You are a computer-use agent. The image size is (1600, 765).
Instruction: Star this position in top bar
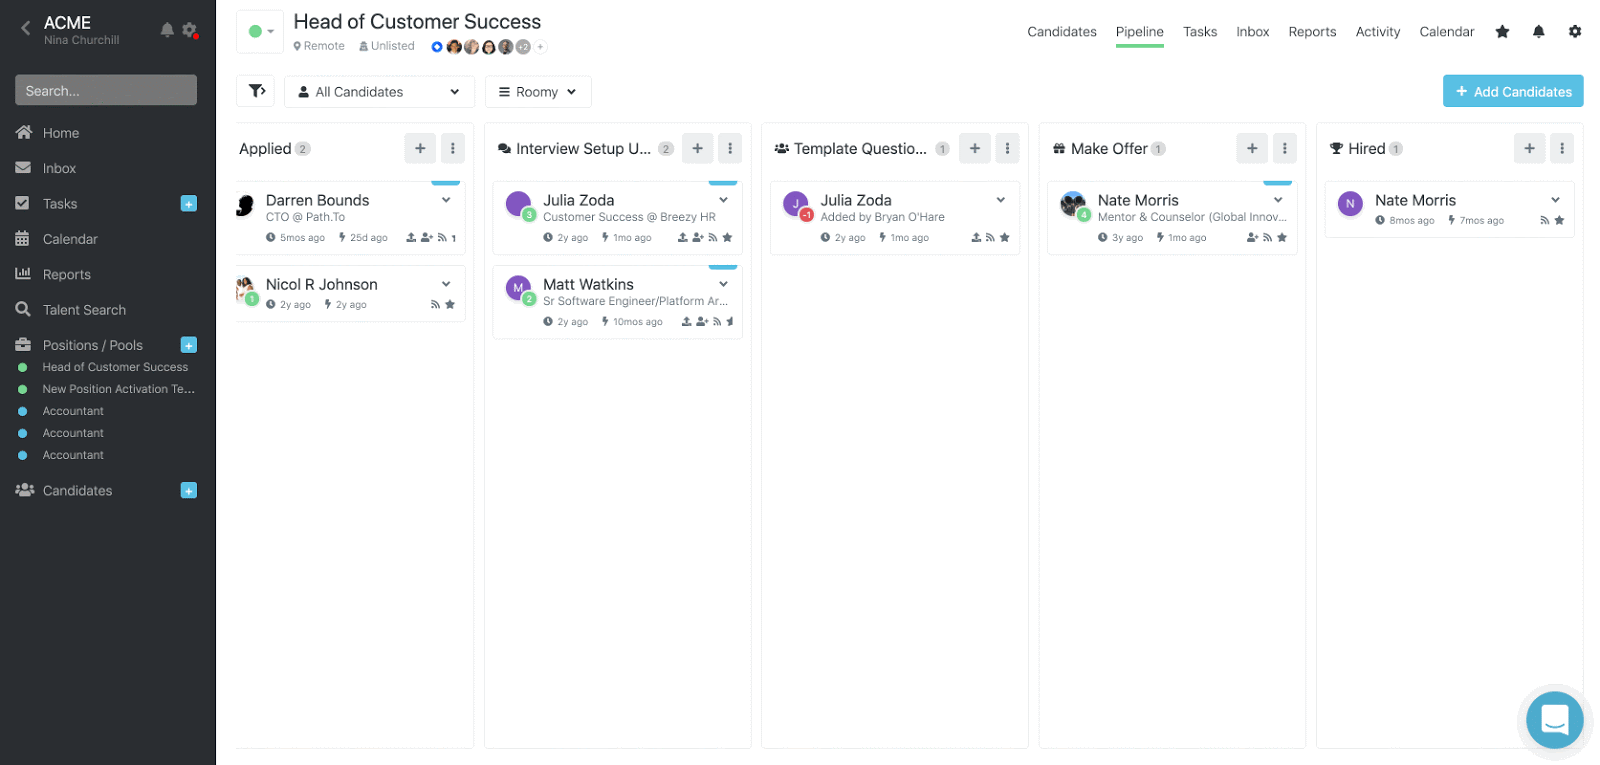(x=1501, y=32)
